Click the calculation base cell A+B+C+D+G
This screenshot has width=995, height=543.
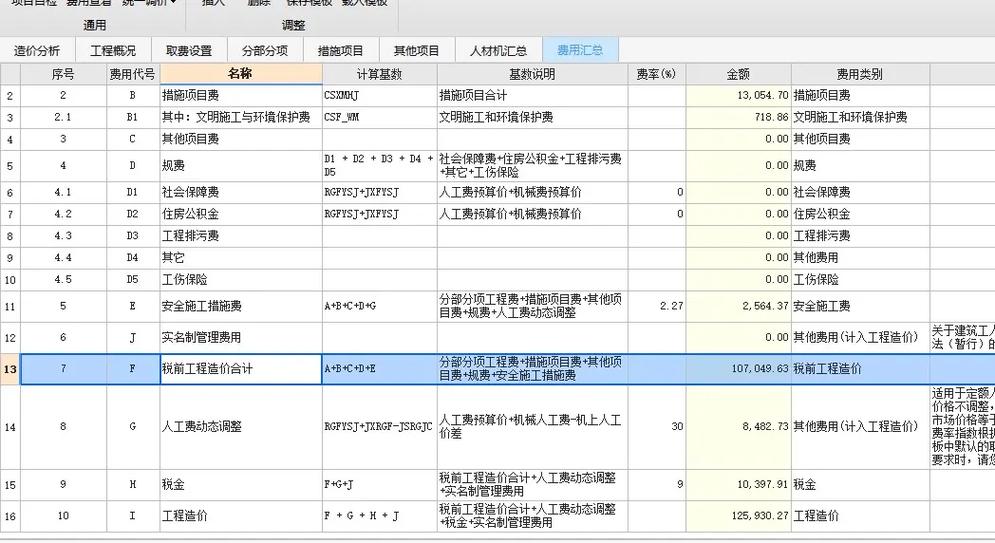coord(379,306)
